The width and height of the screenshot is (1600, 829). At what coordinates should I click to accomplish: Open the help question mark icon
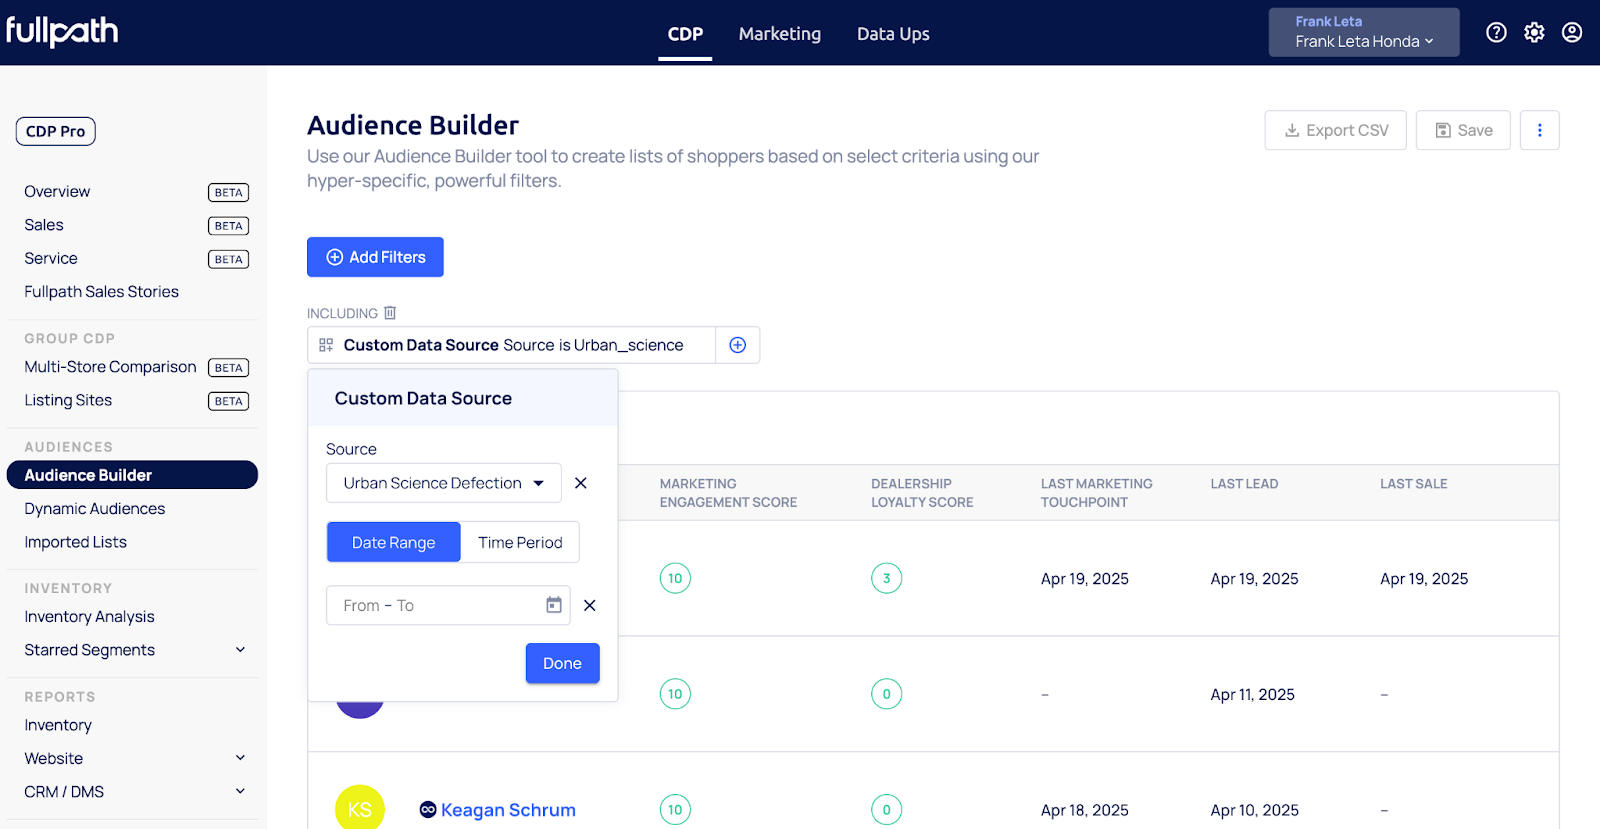[1496, 33]
